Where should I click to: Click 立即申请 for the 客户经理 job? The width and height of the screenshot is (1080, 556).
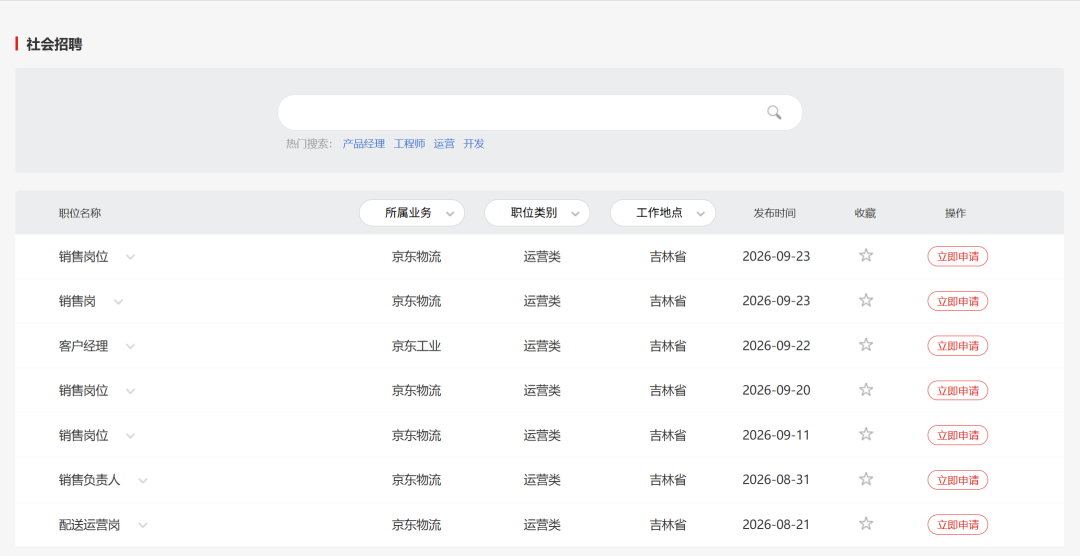tap(957, 345)
